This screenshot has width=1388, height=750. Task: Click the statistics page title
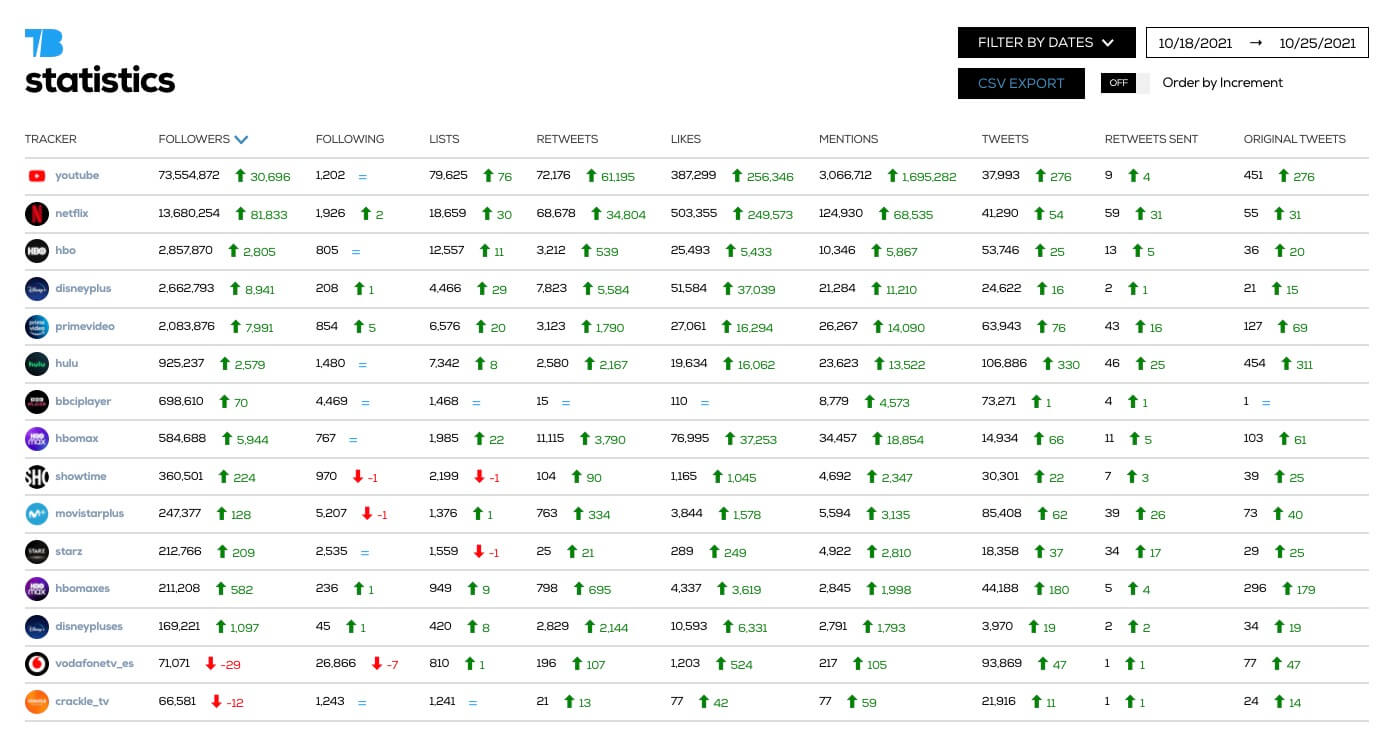(100, 80)
